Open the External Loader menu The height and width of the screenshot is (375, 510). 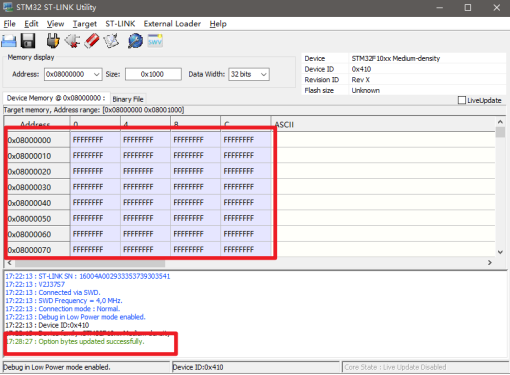click(172, 24)
